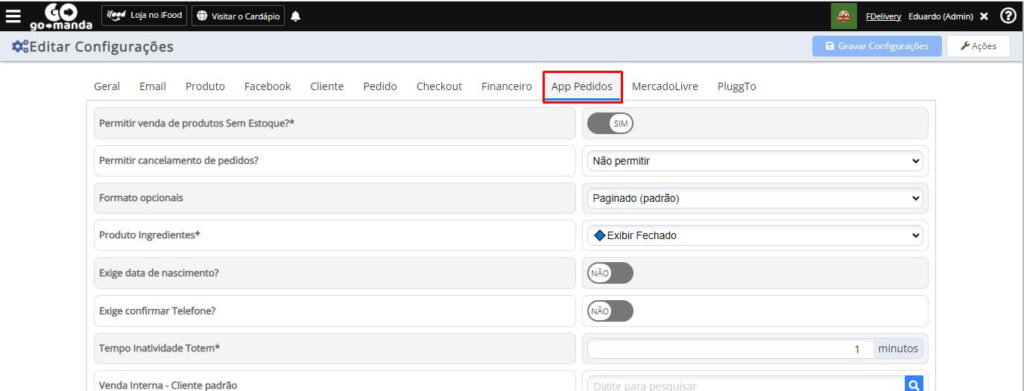Click the X icon beside Eduardo (Admin)
The image size is (1024, 391).
(x=984, y=16)
